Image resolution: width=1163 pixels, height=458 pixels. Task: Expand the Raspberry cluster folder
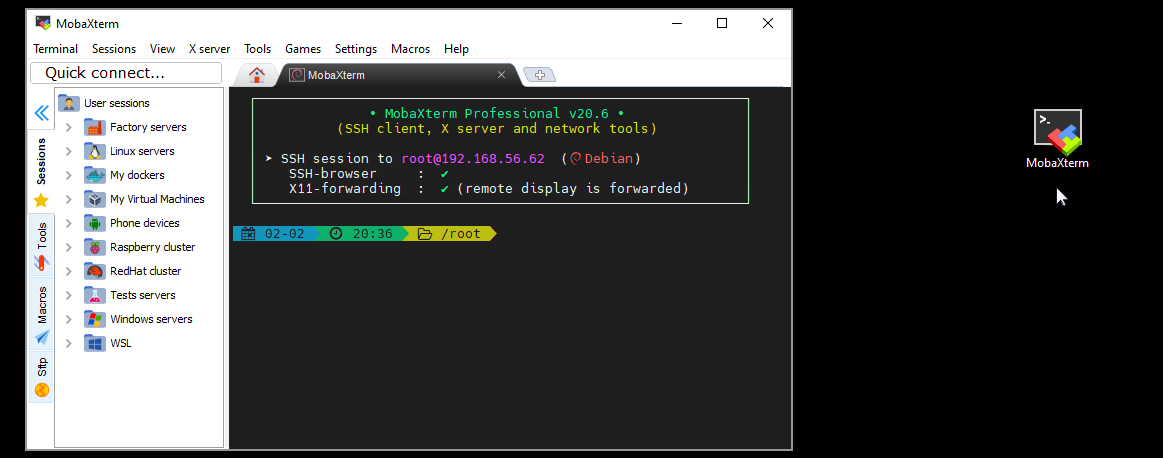click(68, 247)
